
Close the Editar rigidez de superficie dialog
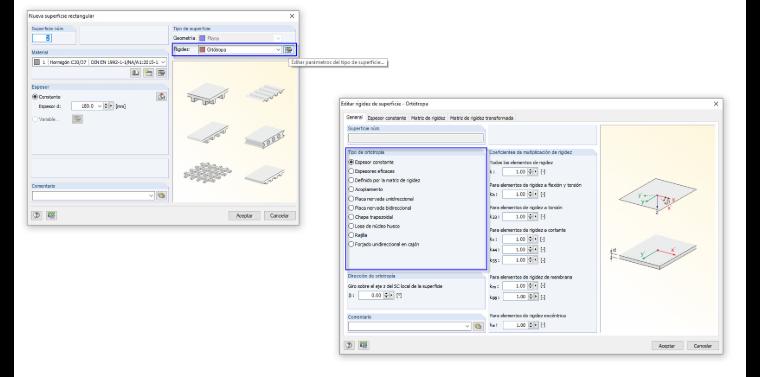[716, 104]
